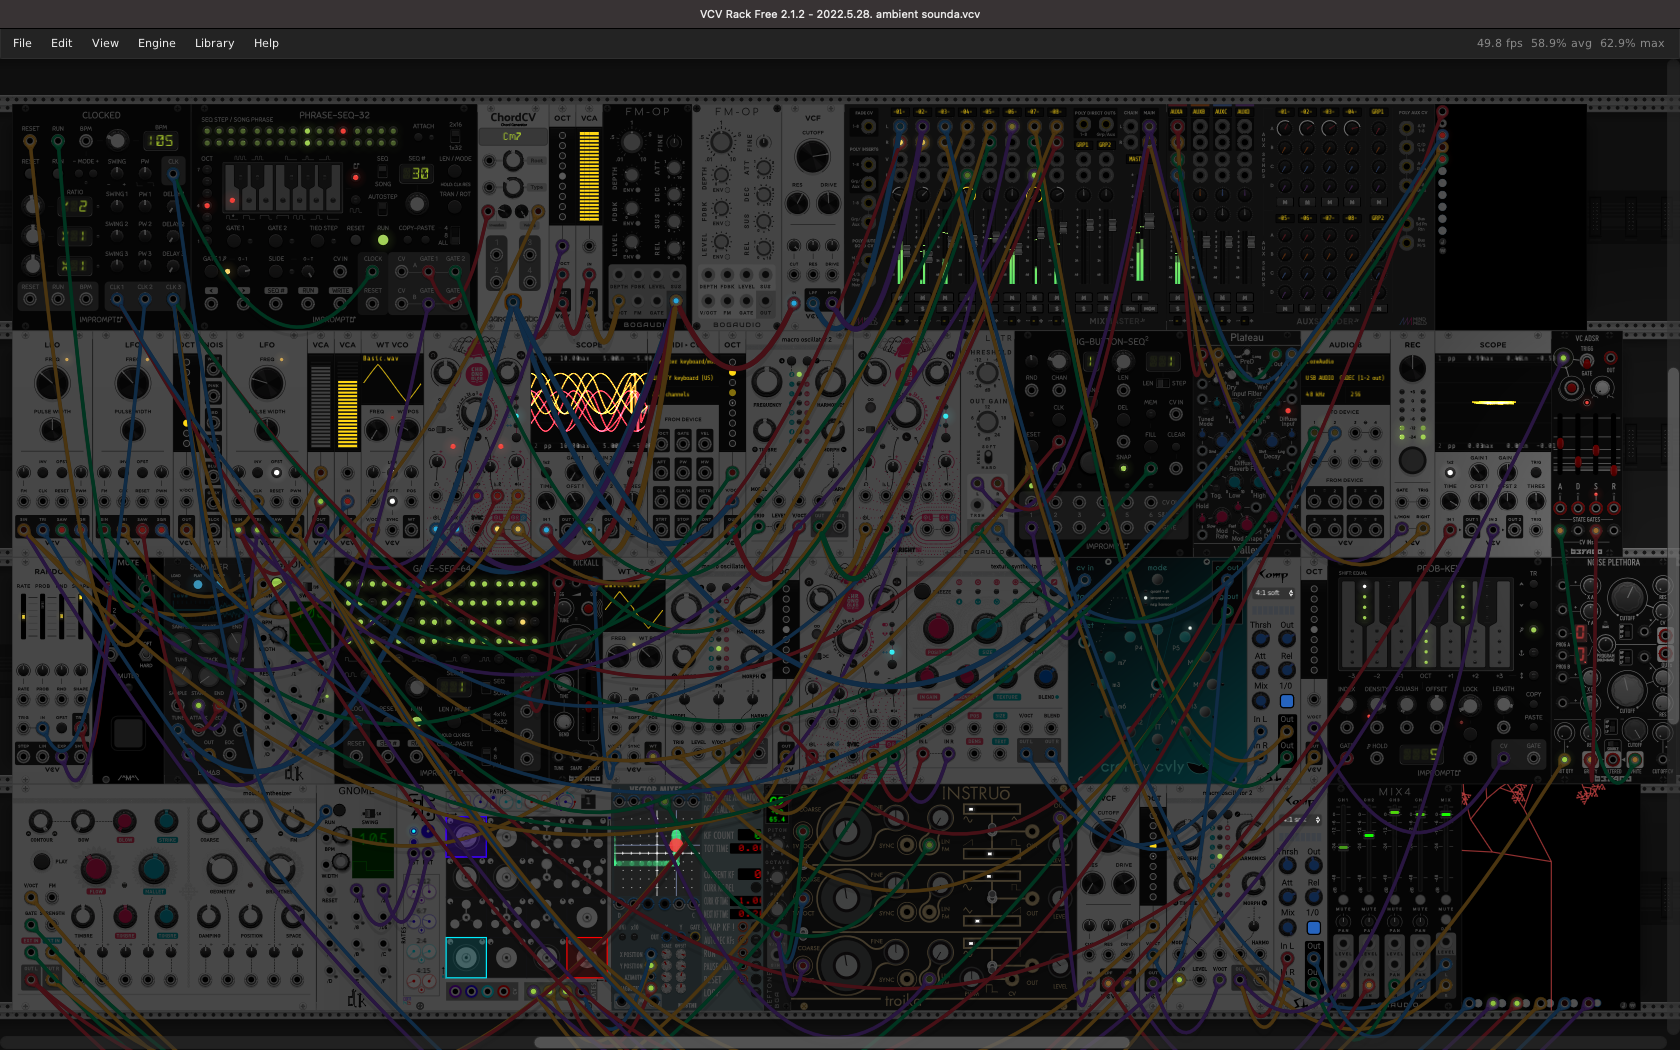Open the USB AUDIO CODEC device selector
Screen dimensions: 1680x1050
point(1347,378)
